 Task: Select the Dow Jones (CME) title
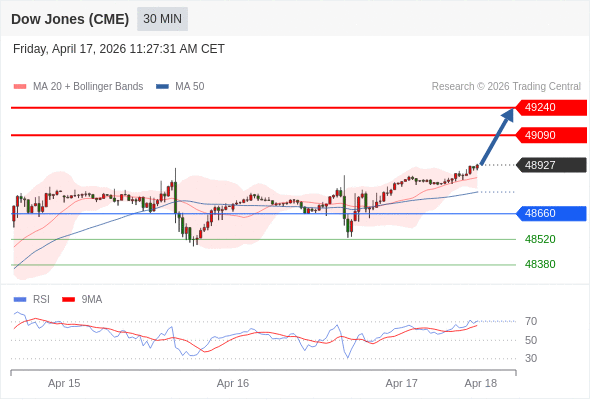pos(70,19)
